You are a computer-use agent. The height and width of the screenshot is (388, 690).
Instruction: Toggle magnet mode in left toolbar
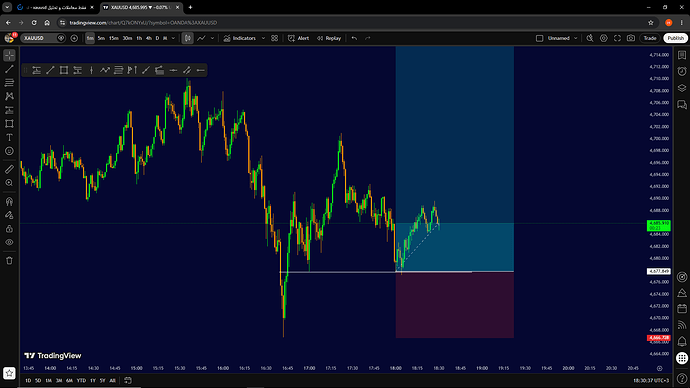click(x=9, y=201)
